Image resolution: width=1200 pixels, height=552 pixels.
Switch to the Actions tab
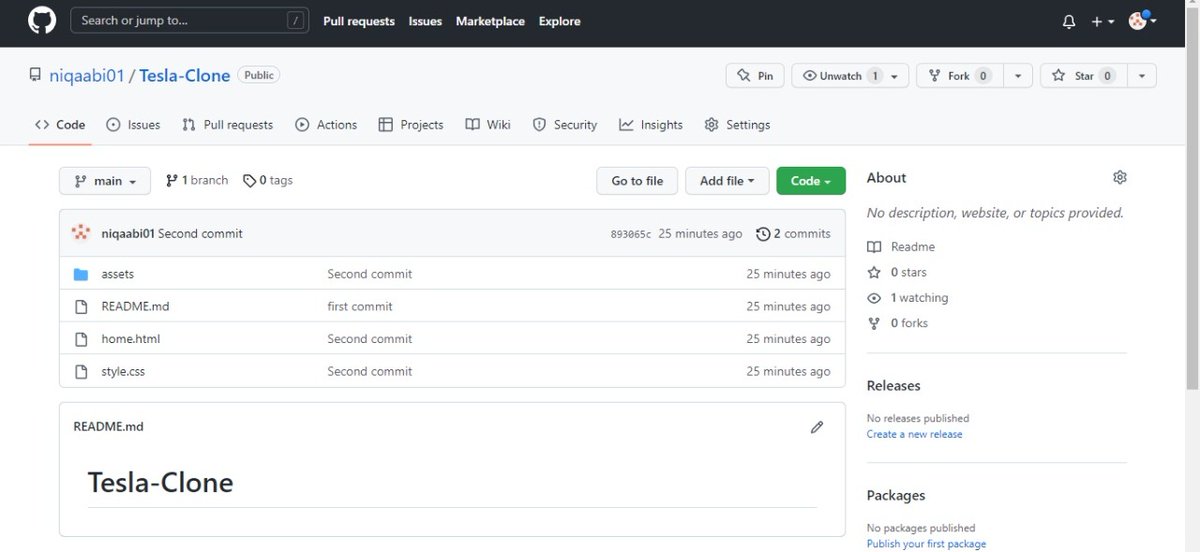click(x=326, y=125)
